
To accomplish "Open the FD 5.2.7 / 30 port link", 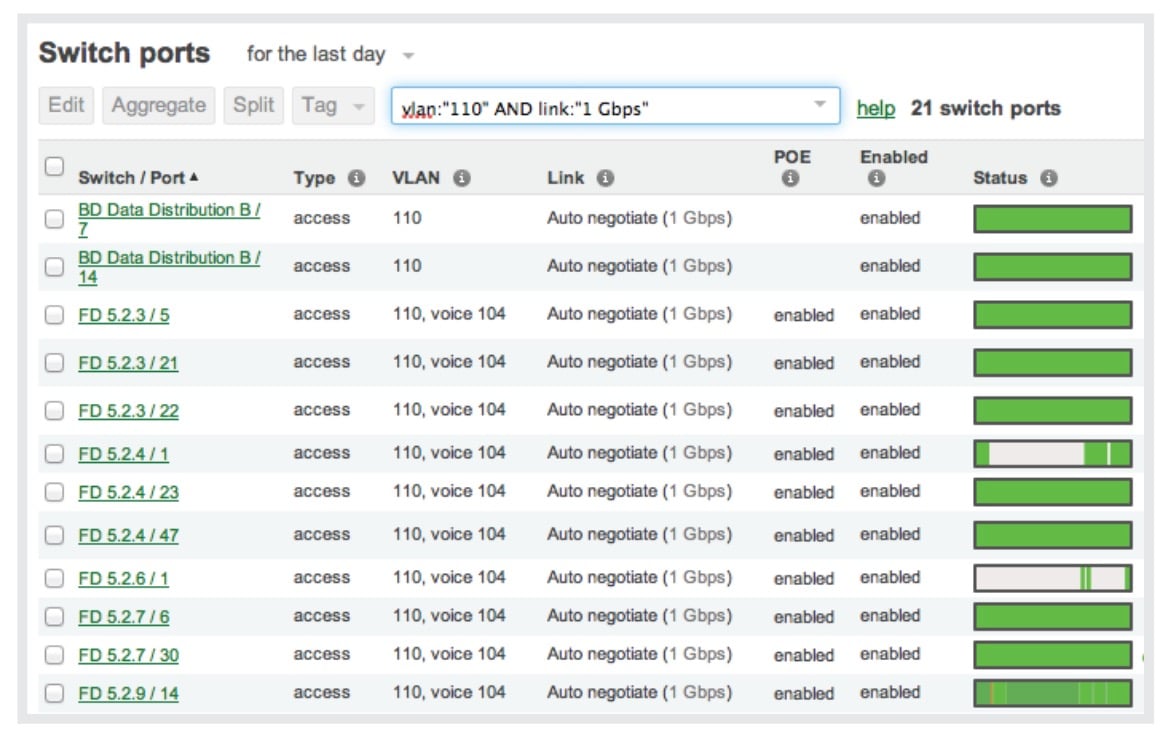I will [x=128, y=655].
